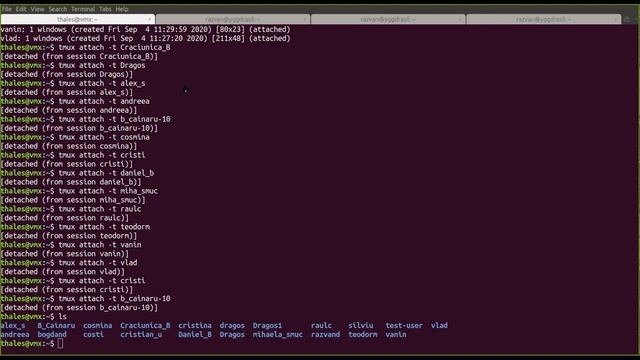Screen dimensions: 640x360
Task: Click the teodorm directory in ls output
Action: tap(363, 335)
